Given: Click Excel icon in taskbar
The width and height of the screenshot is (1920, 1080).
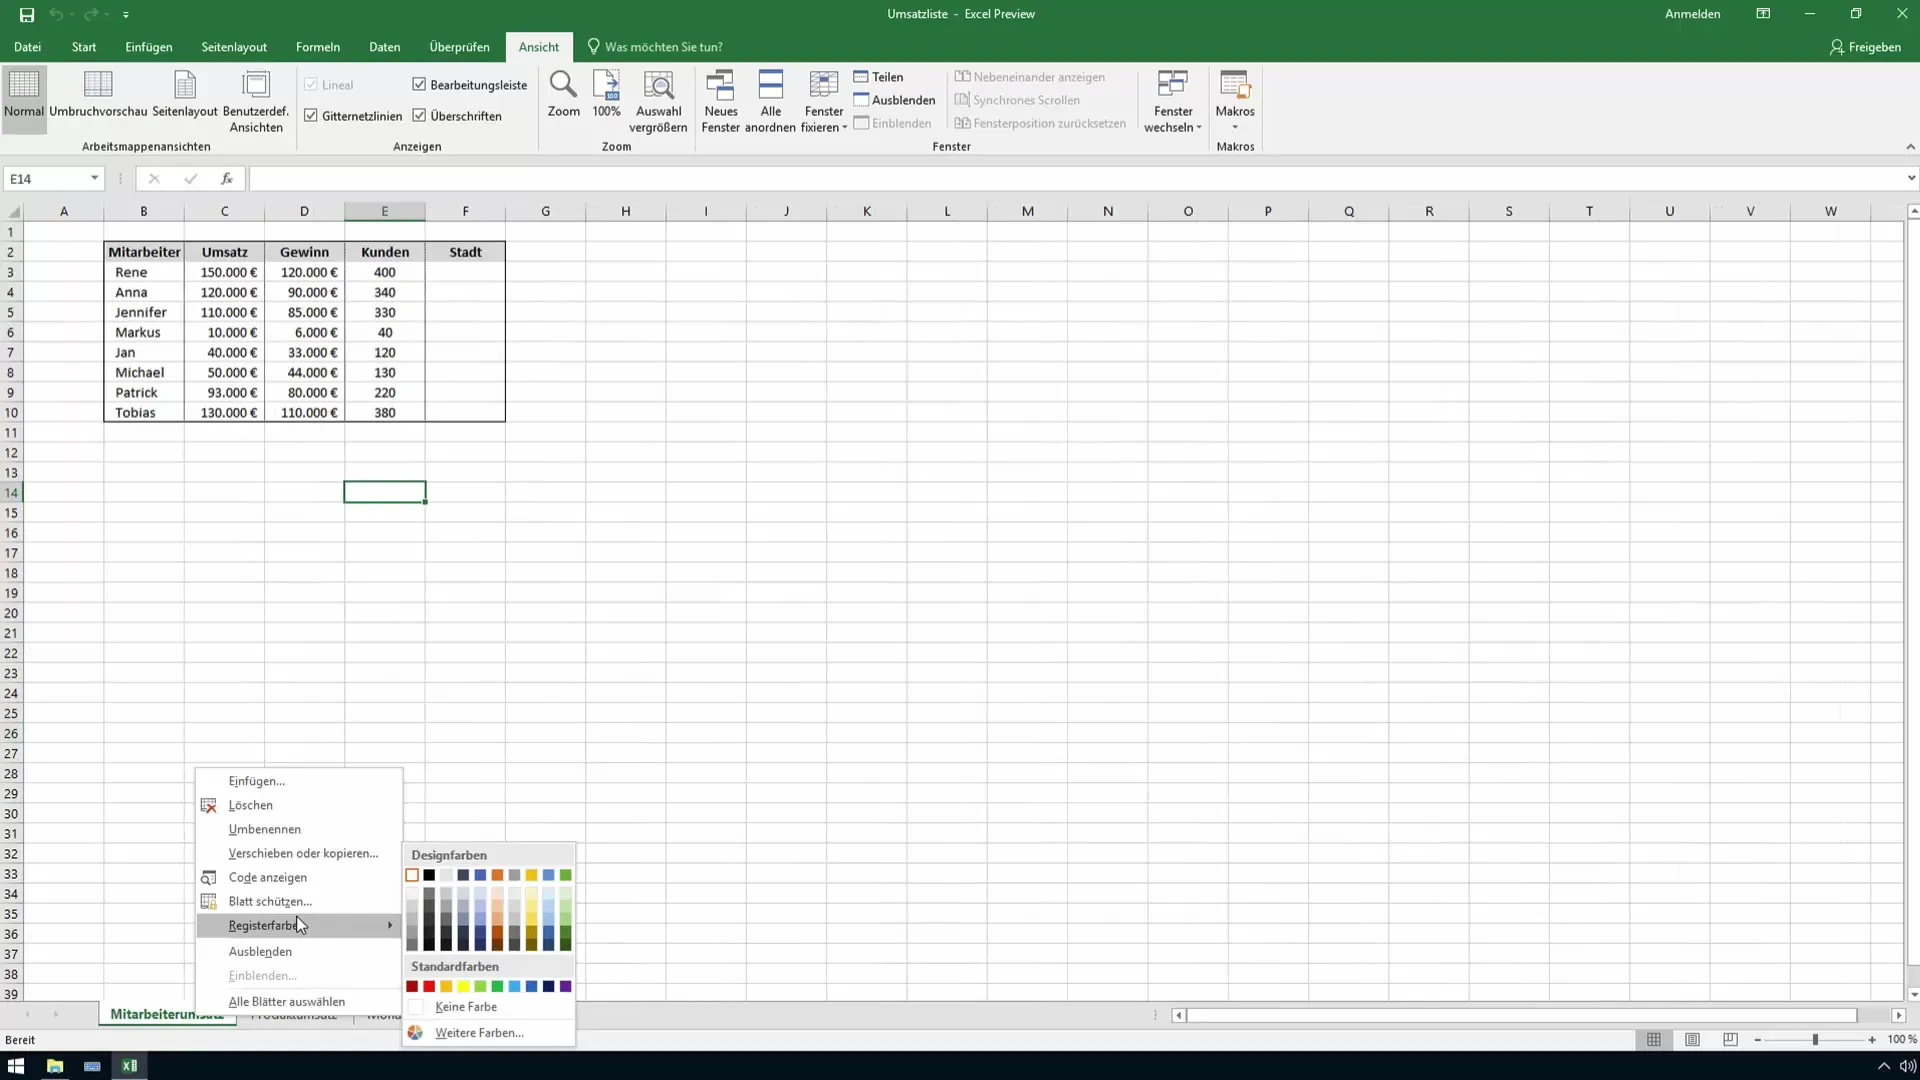Looking at the screenshot, I should (x=130, y=1066).
